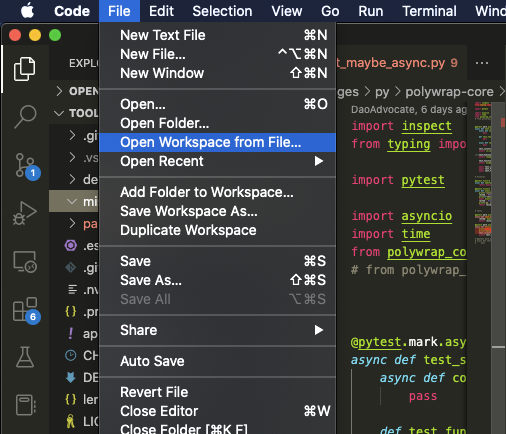This screenshot has width=506, height=434.
Task: Click polywrap-core breadcrumb segment
Action: coord(449,92)
